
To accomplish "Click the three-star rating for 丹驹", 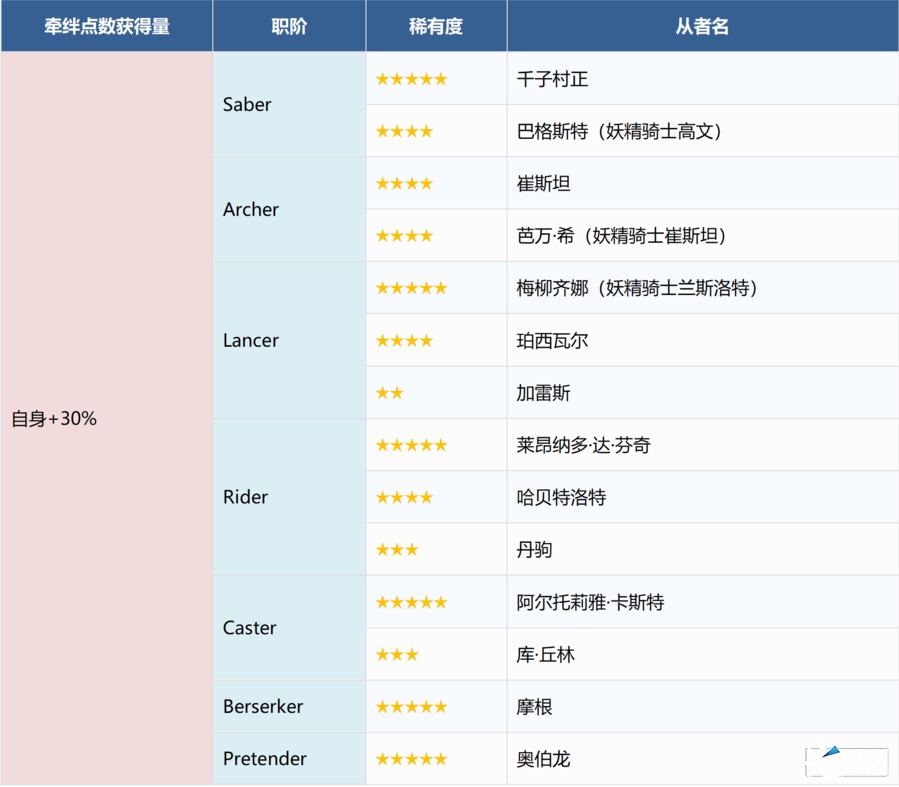I will click(397, 550).
